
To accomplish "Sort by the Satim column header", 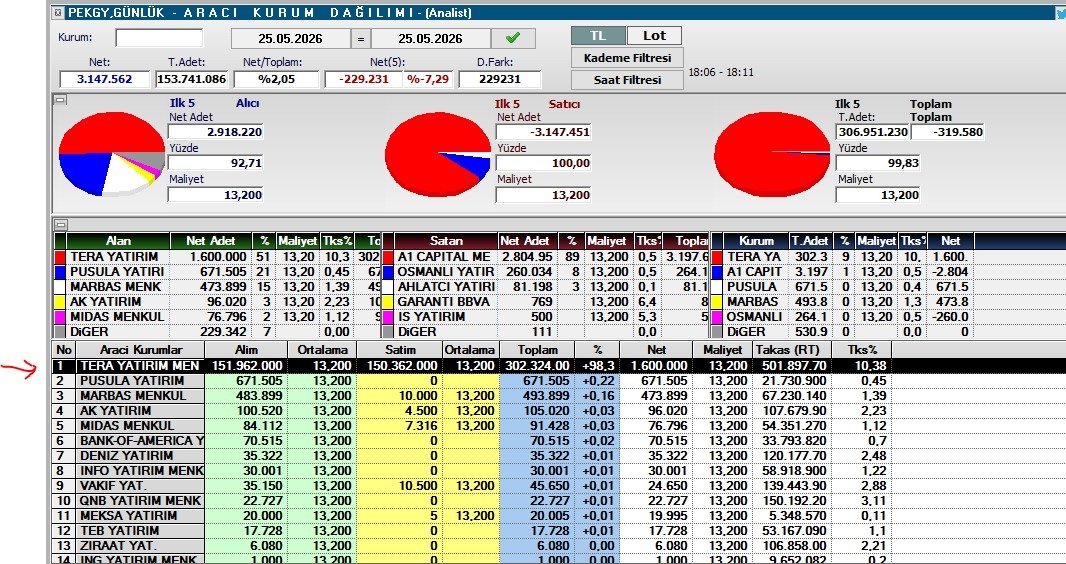I will pyautogui.click(x=398, y=350).
